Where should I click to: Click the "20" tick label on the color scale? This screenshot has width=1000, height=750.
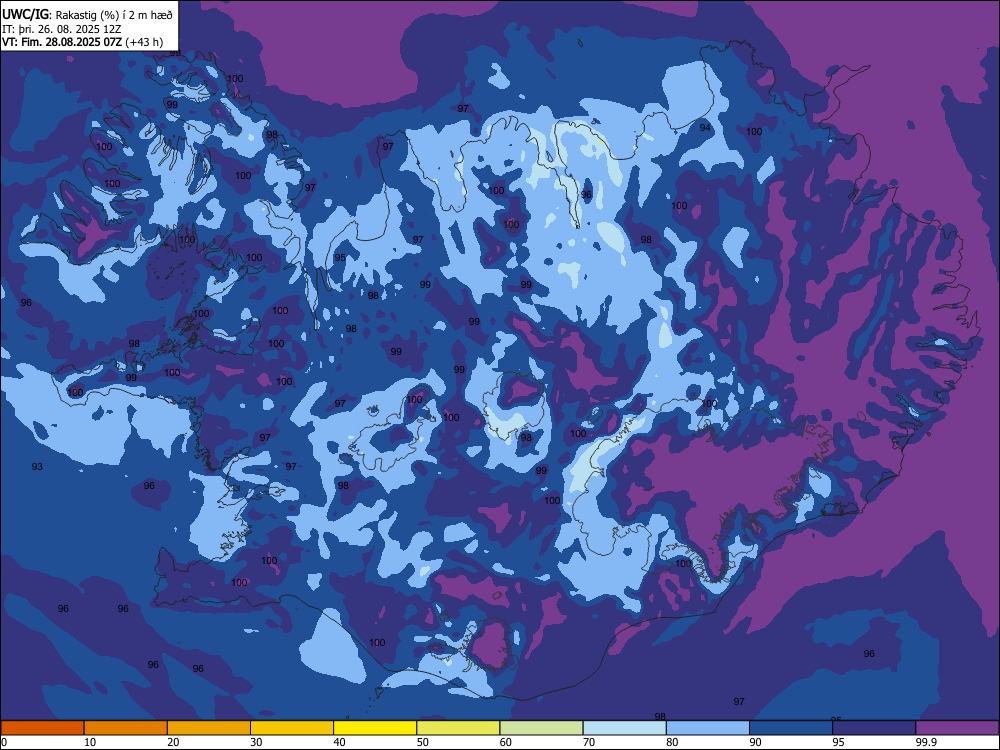click(173, 742)
